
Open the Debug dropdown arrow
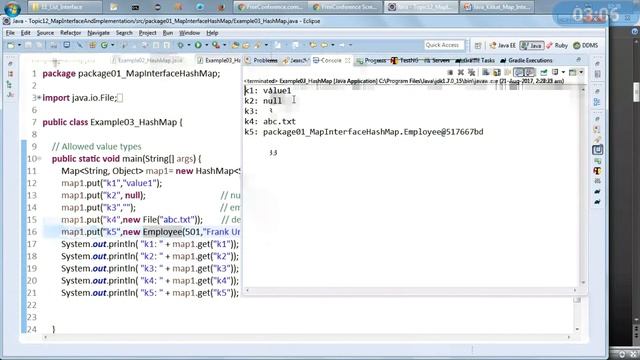(x=188, y=45)
